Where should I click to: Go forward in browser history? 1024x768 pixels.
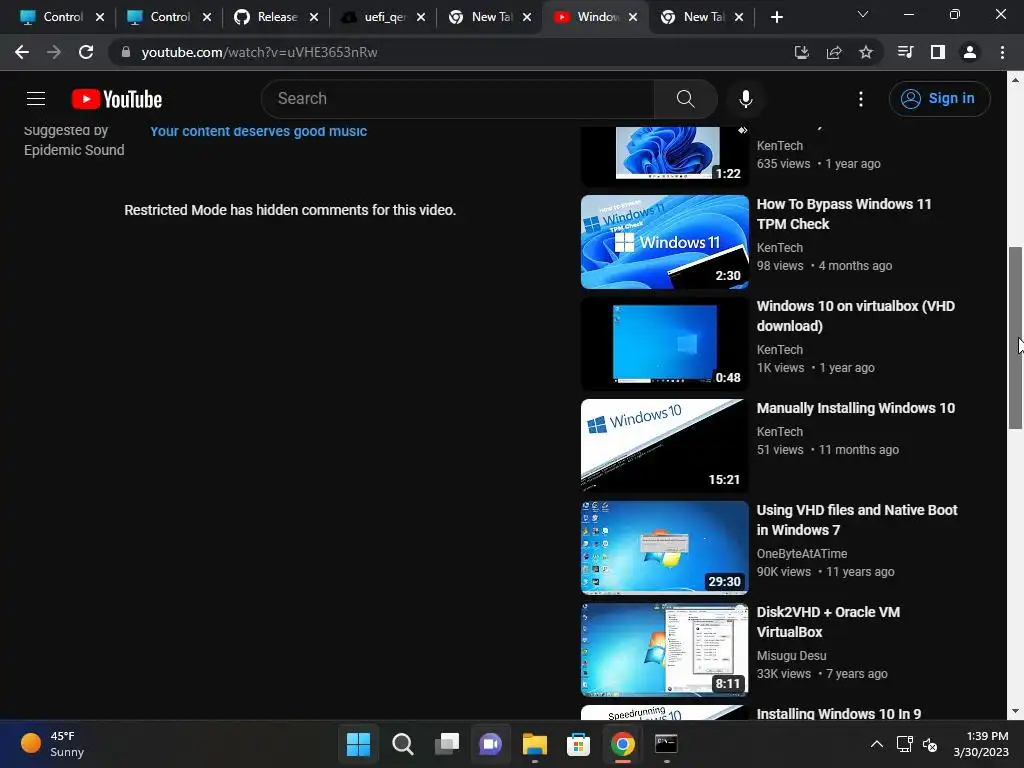pyautogui.click(x=54, y=52)
